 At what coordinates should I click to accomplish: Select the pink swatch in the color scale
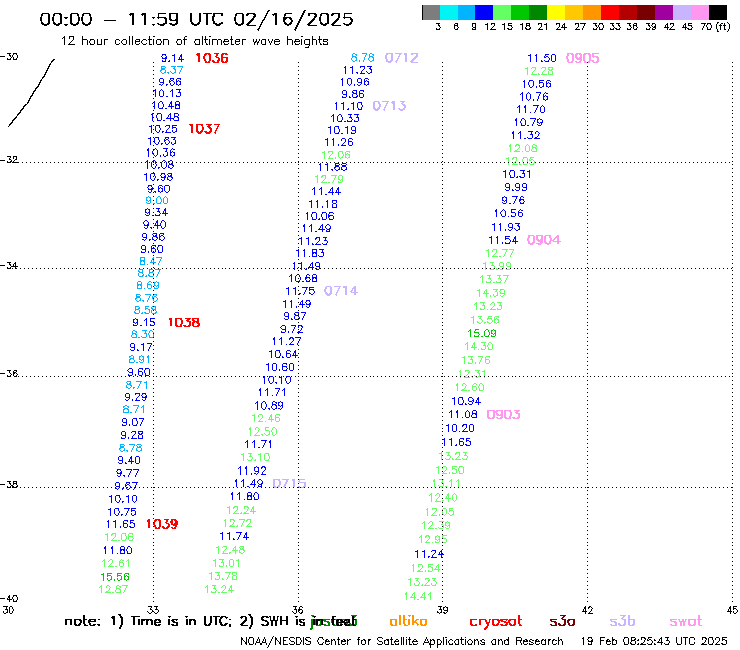(699, 12)
